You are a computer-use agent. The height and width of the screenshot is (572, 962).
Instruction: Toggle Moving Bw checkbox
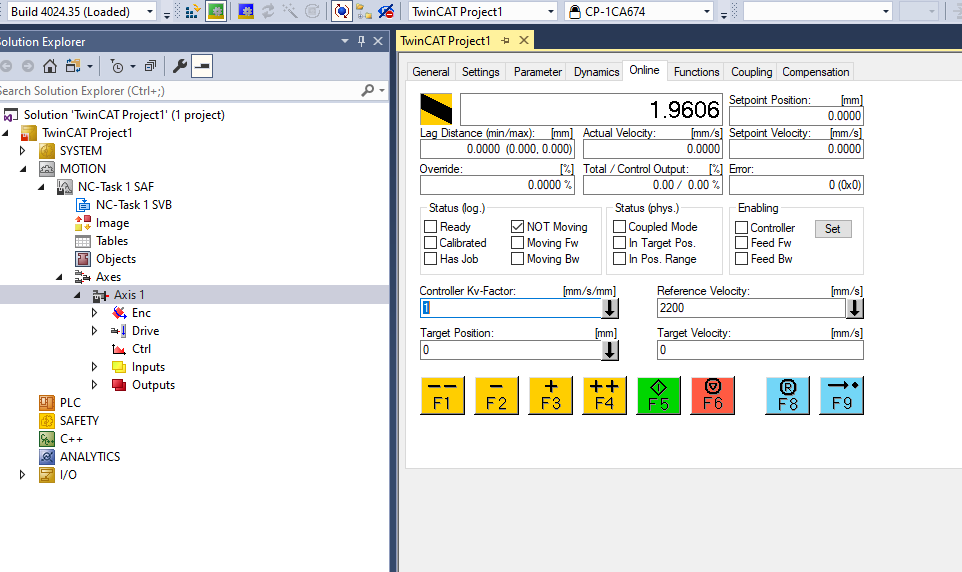517,259
